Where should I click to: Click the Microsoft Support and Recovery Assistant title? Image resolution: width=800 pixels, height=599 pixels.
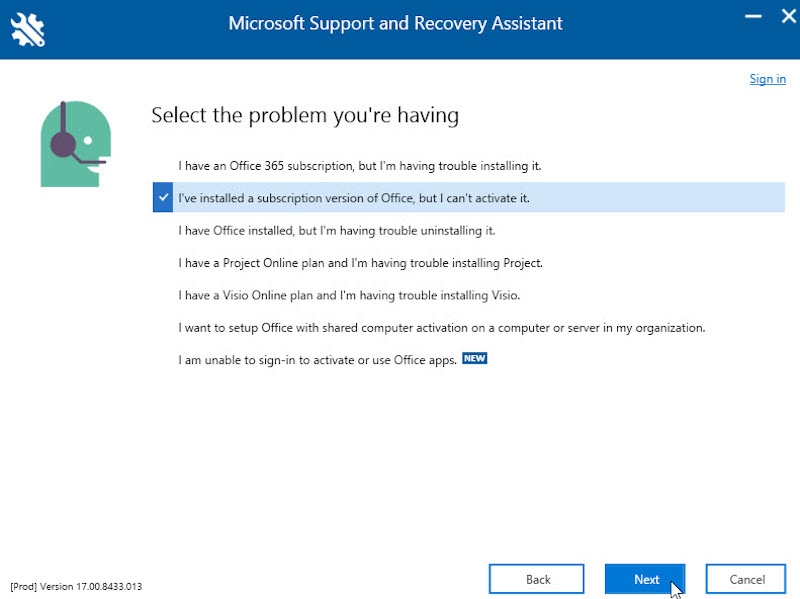(395, 23)
